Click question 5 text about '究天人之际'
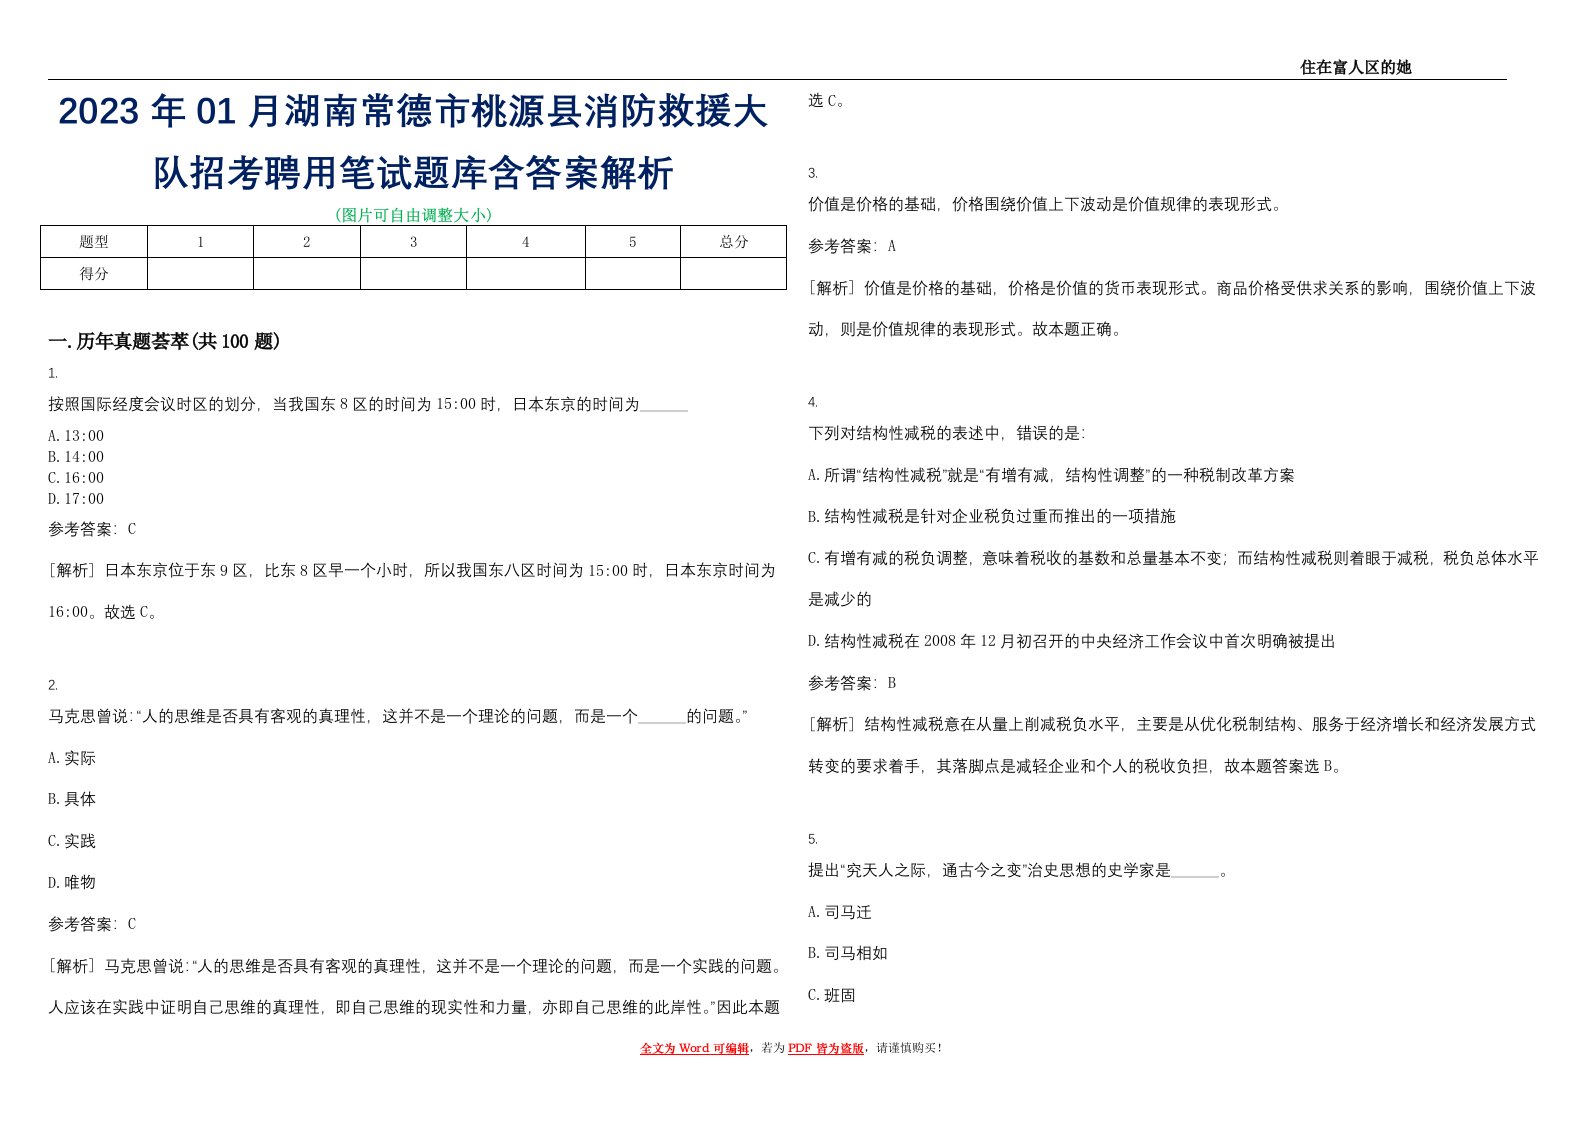Screen dimensions: 1587x1122 pos(1018,870)
